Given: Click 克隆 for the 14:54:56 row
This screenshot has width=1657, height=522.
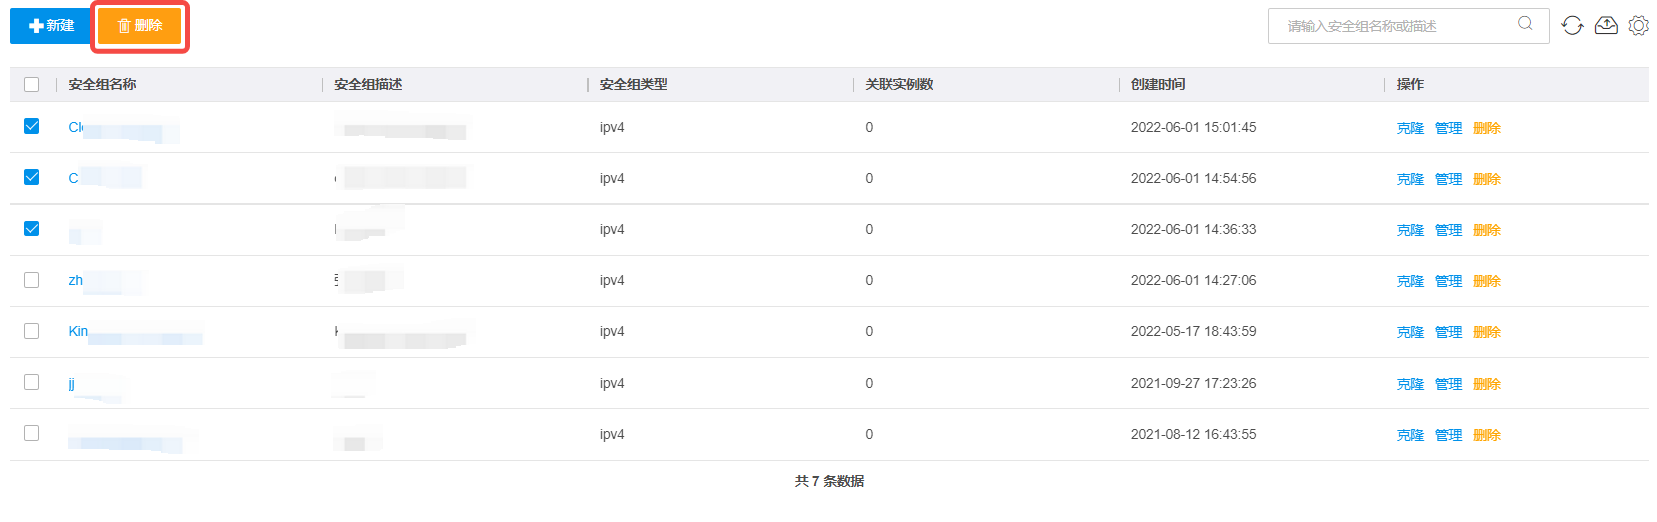Looking at the screenshot, I should point(1410,179).
